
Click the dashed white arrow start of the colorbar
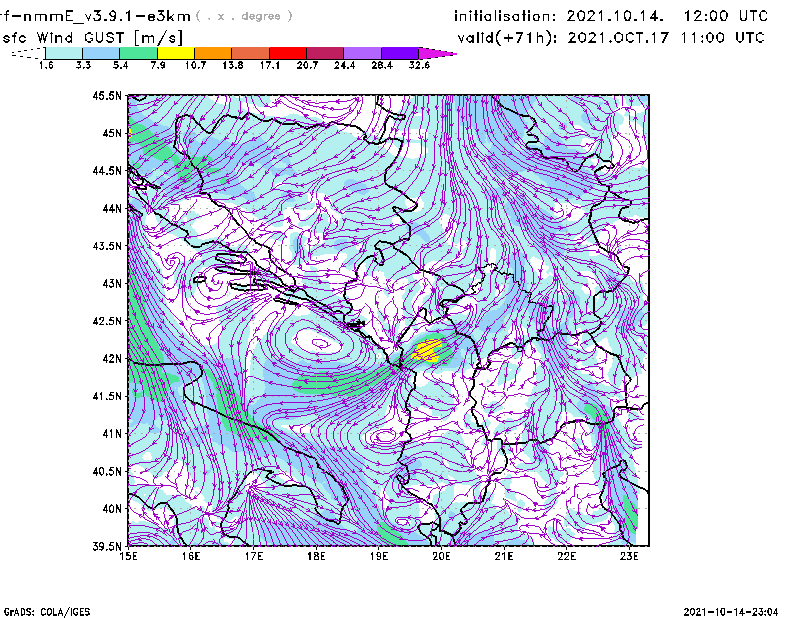28,53
